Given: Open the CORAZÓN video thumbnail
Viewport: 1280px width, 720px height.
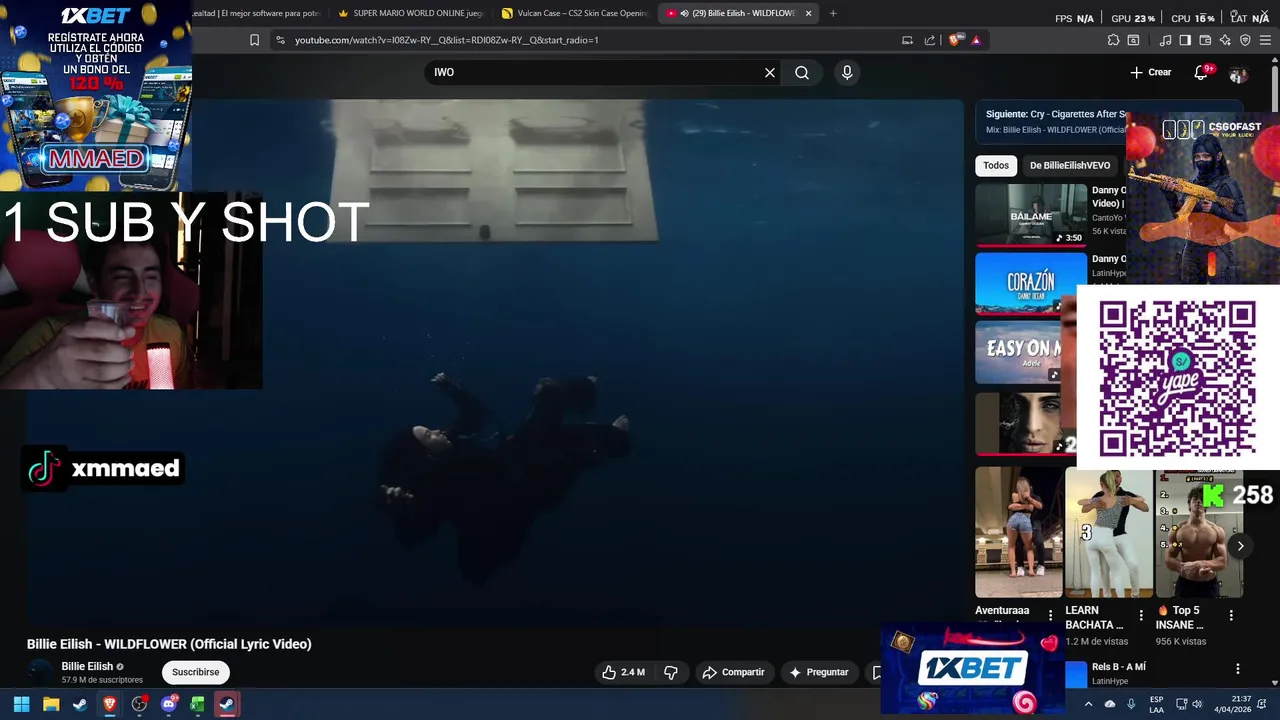Looking at the screenshot, I should pos(1031,283).
